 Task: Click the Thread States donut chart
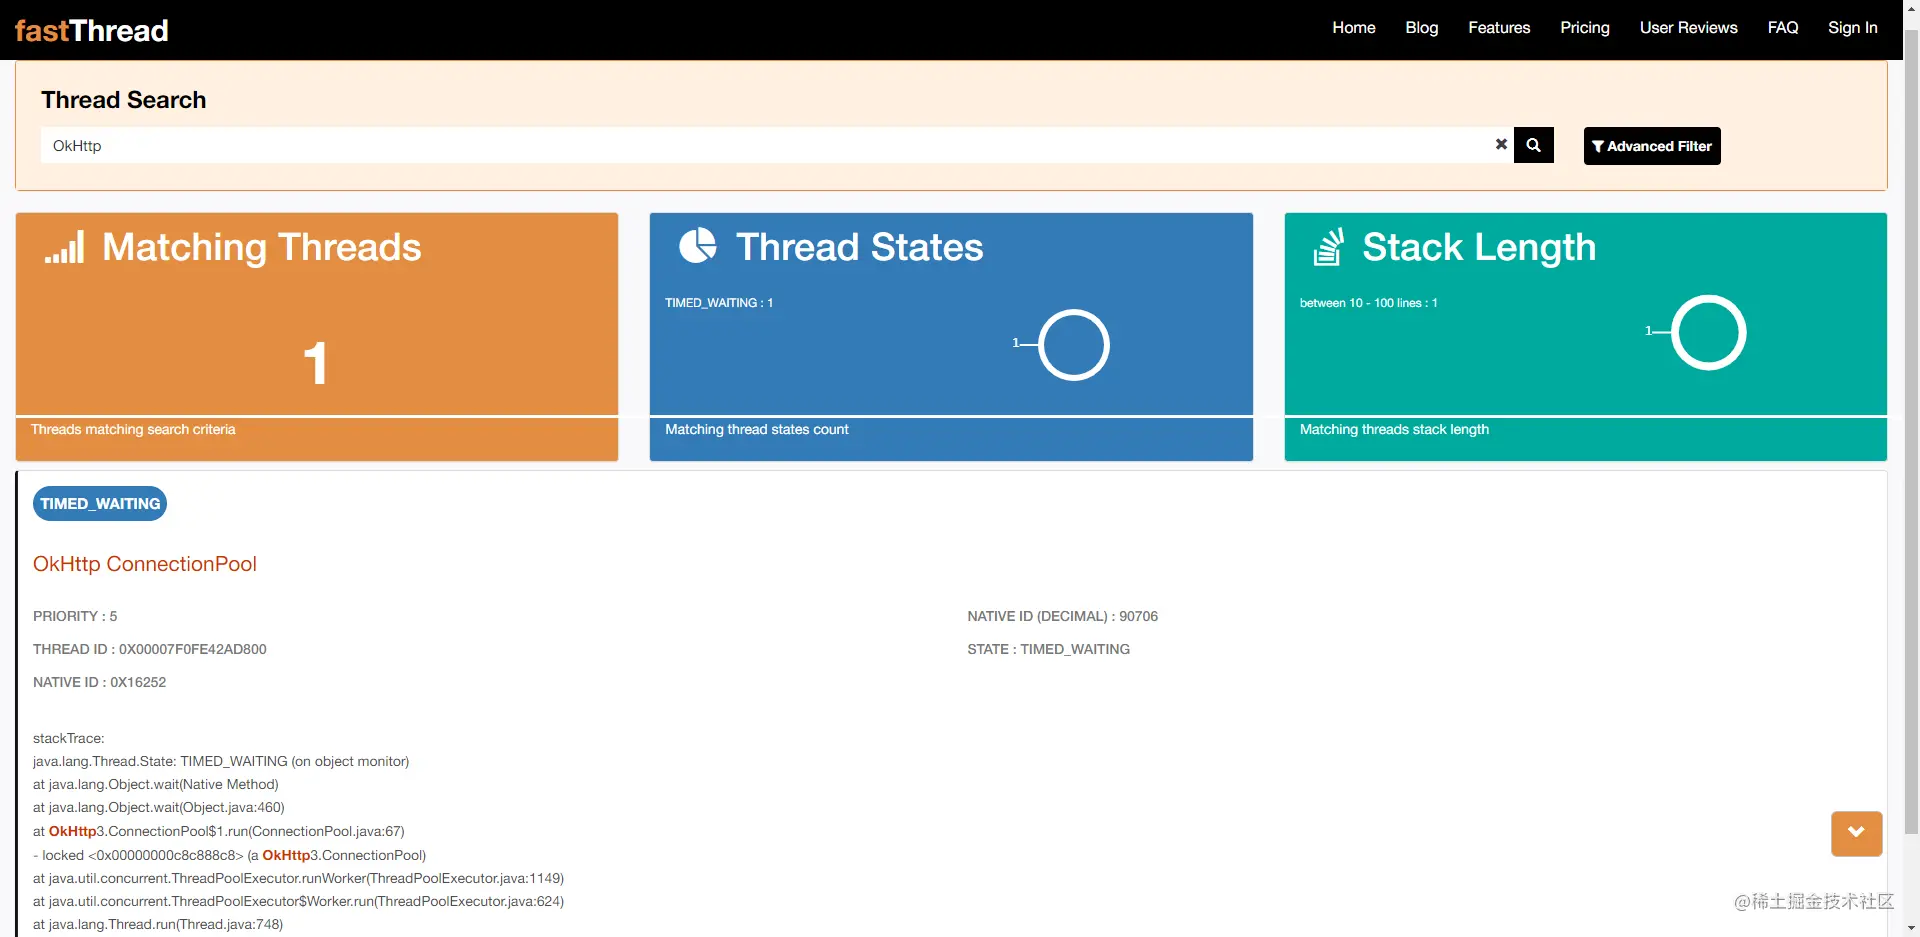coord(1074,345)
